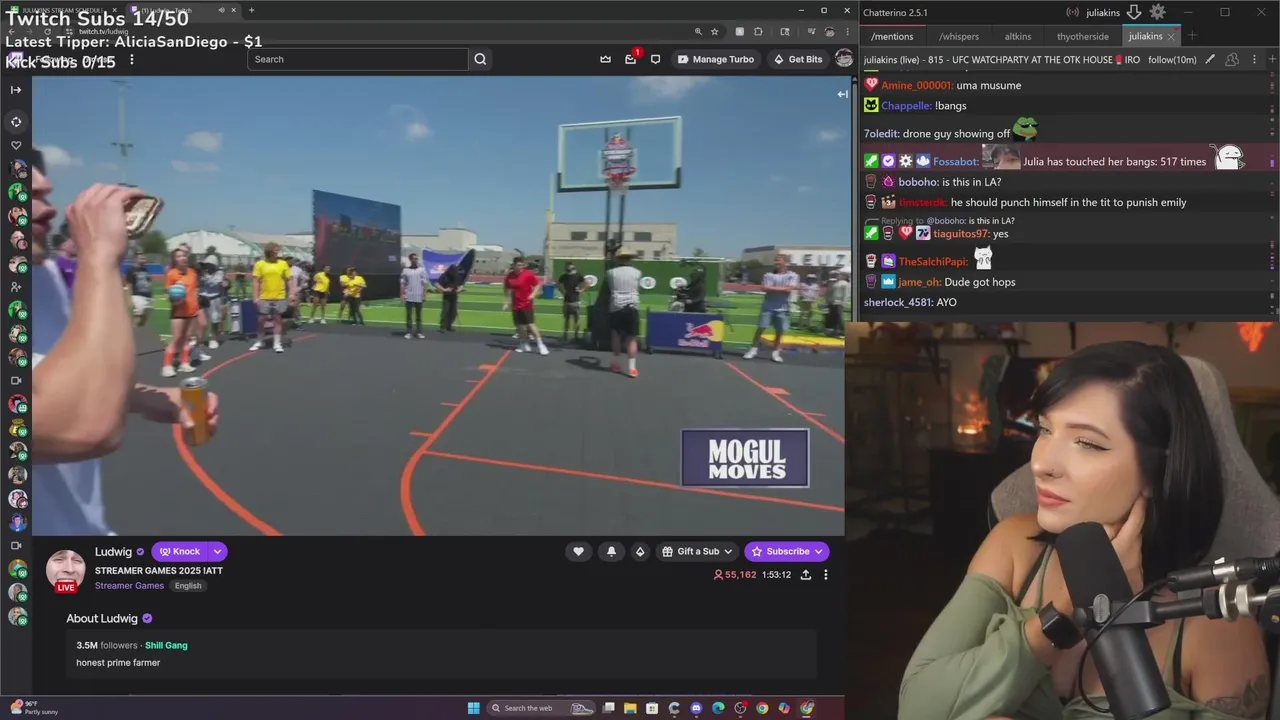Click the Chappelle username in chat
The width and height of the screenshot is (1280, 720).
click(x=906, y=105)
